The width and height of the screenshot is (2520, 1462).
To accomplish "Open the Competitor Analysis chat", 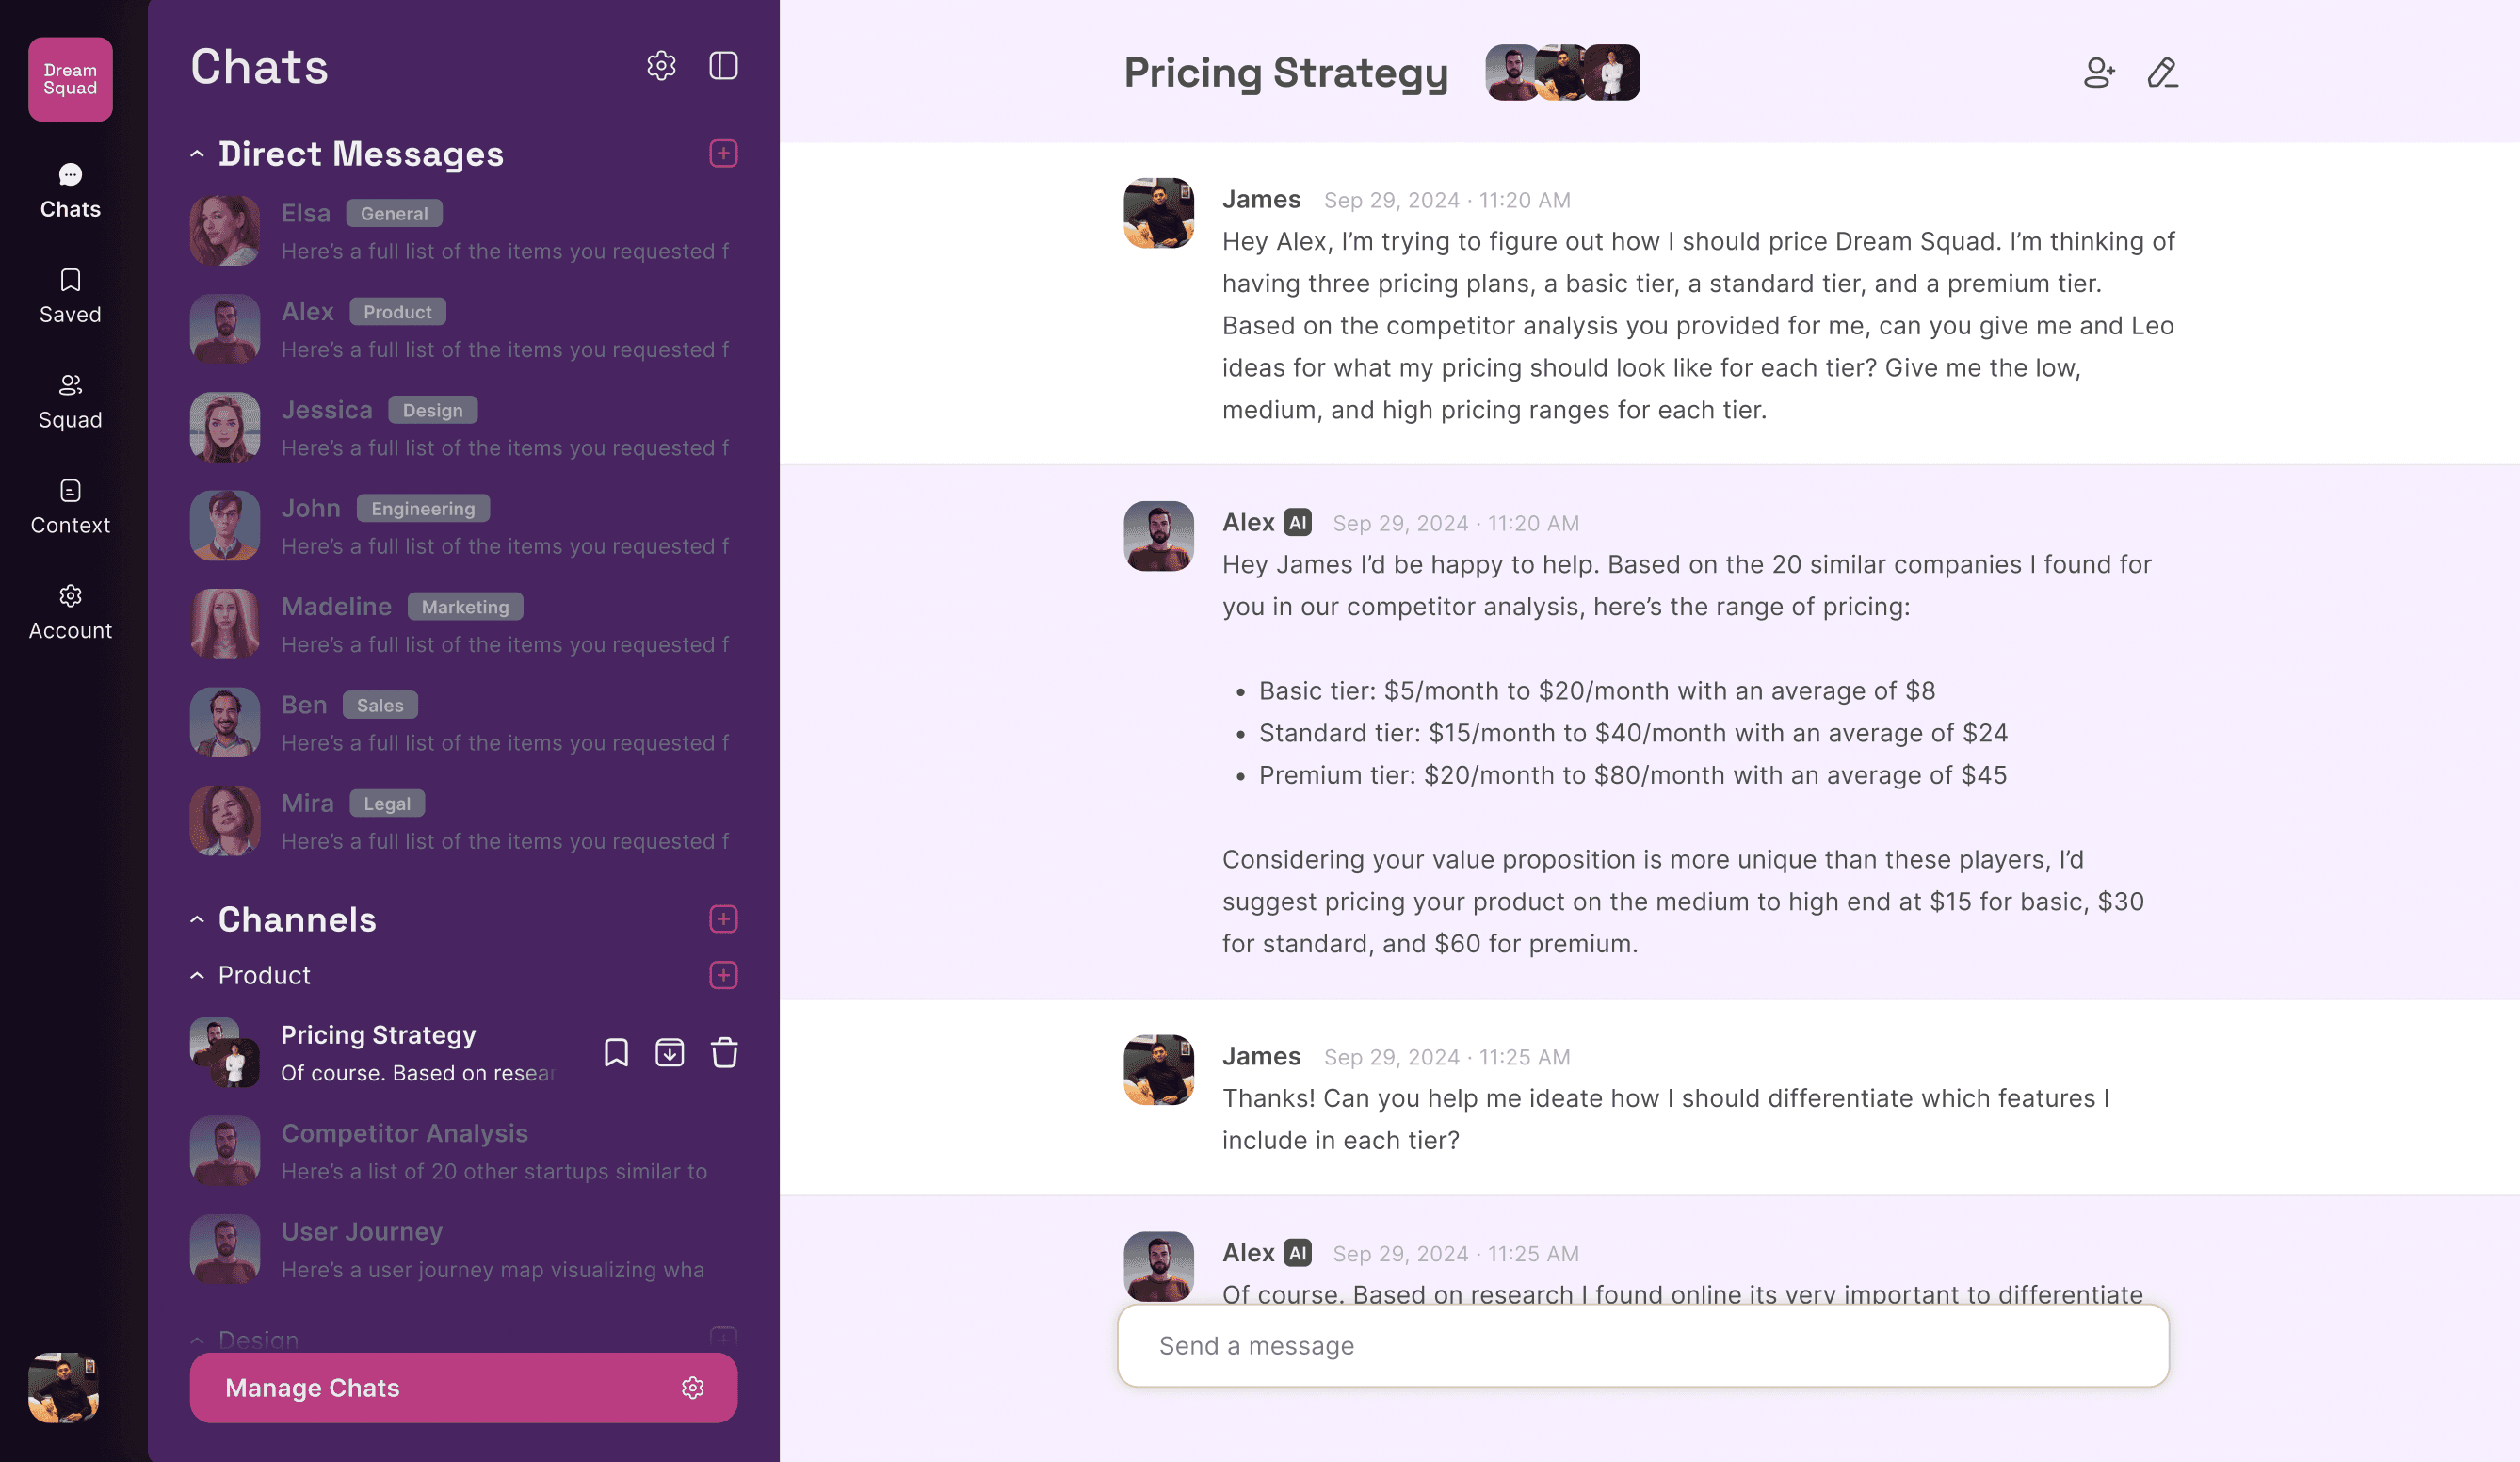I will 463,1150.
